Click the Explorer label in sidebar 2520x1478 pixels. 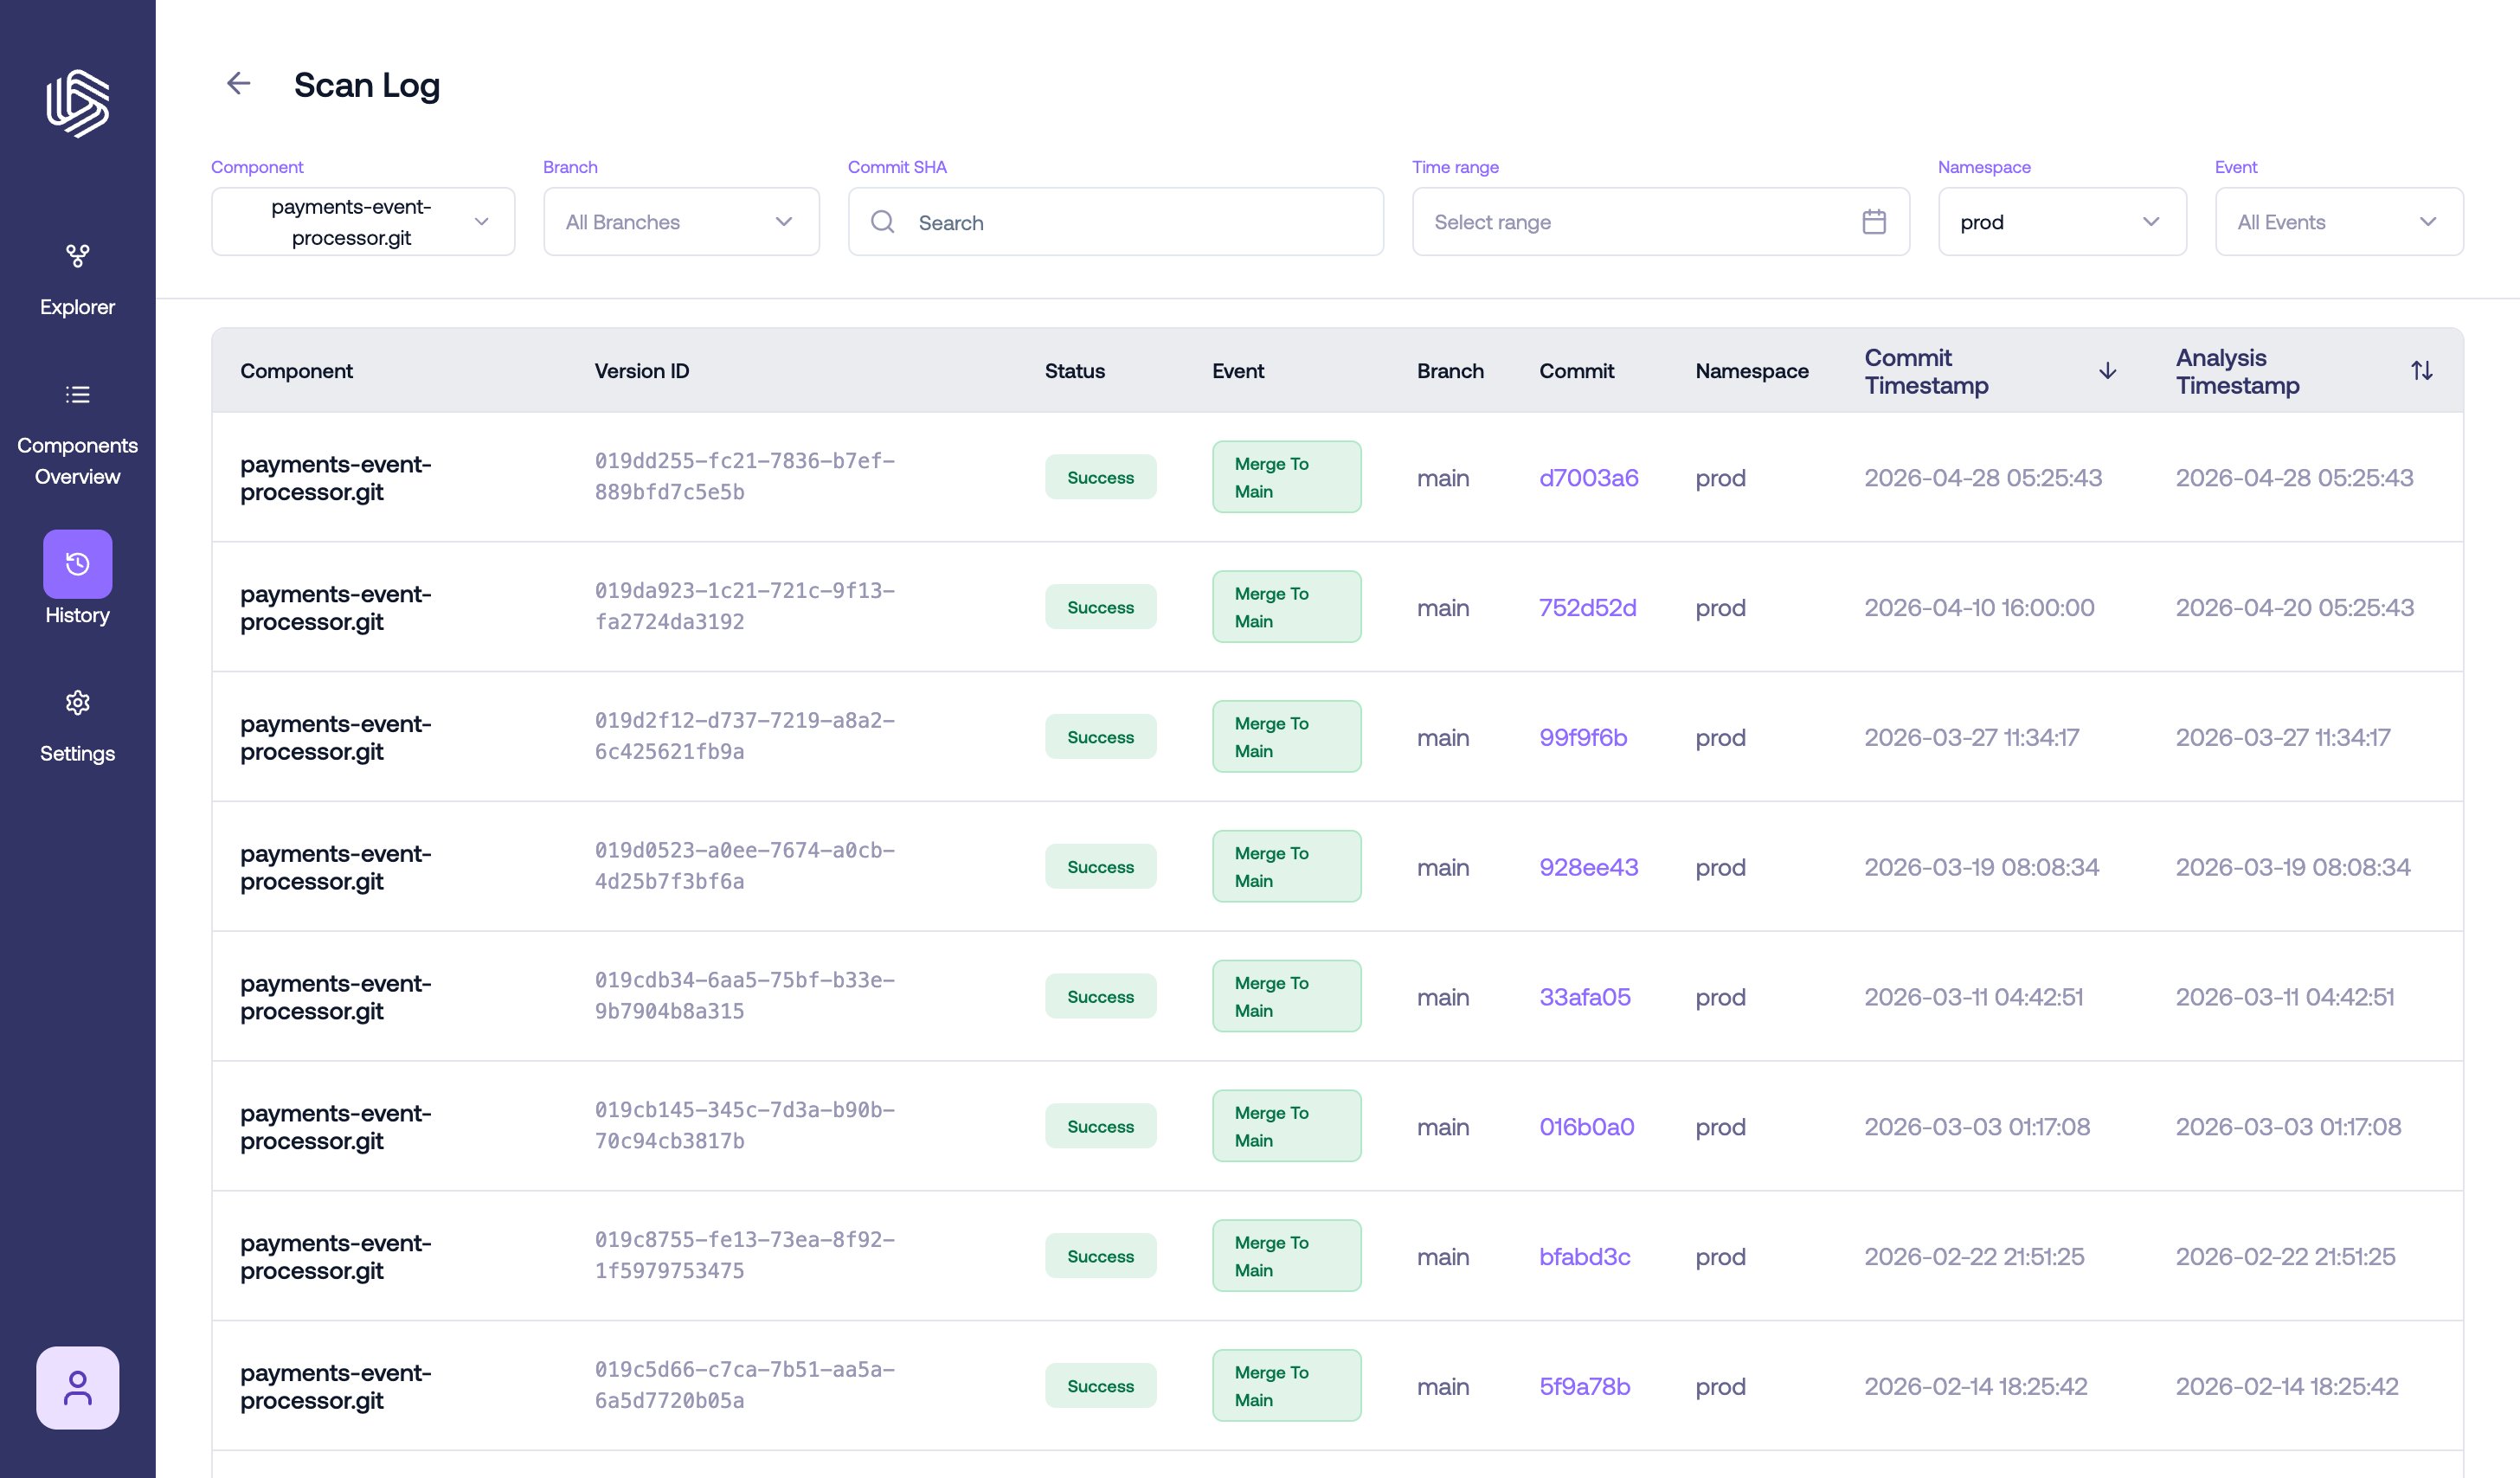(77, 307)
